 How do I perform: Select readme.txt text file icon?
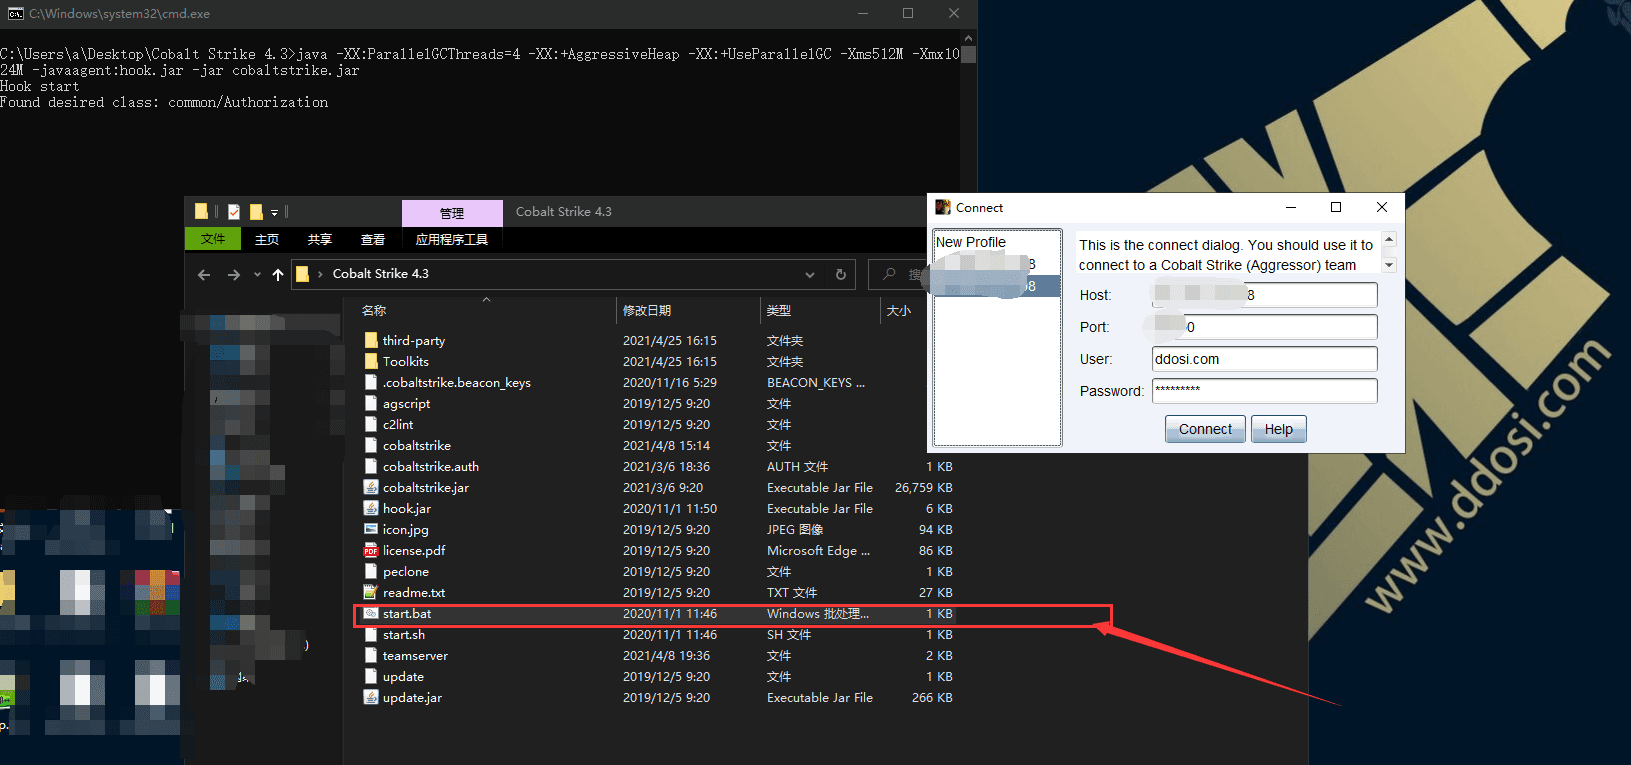[371, 593]
